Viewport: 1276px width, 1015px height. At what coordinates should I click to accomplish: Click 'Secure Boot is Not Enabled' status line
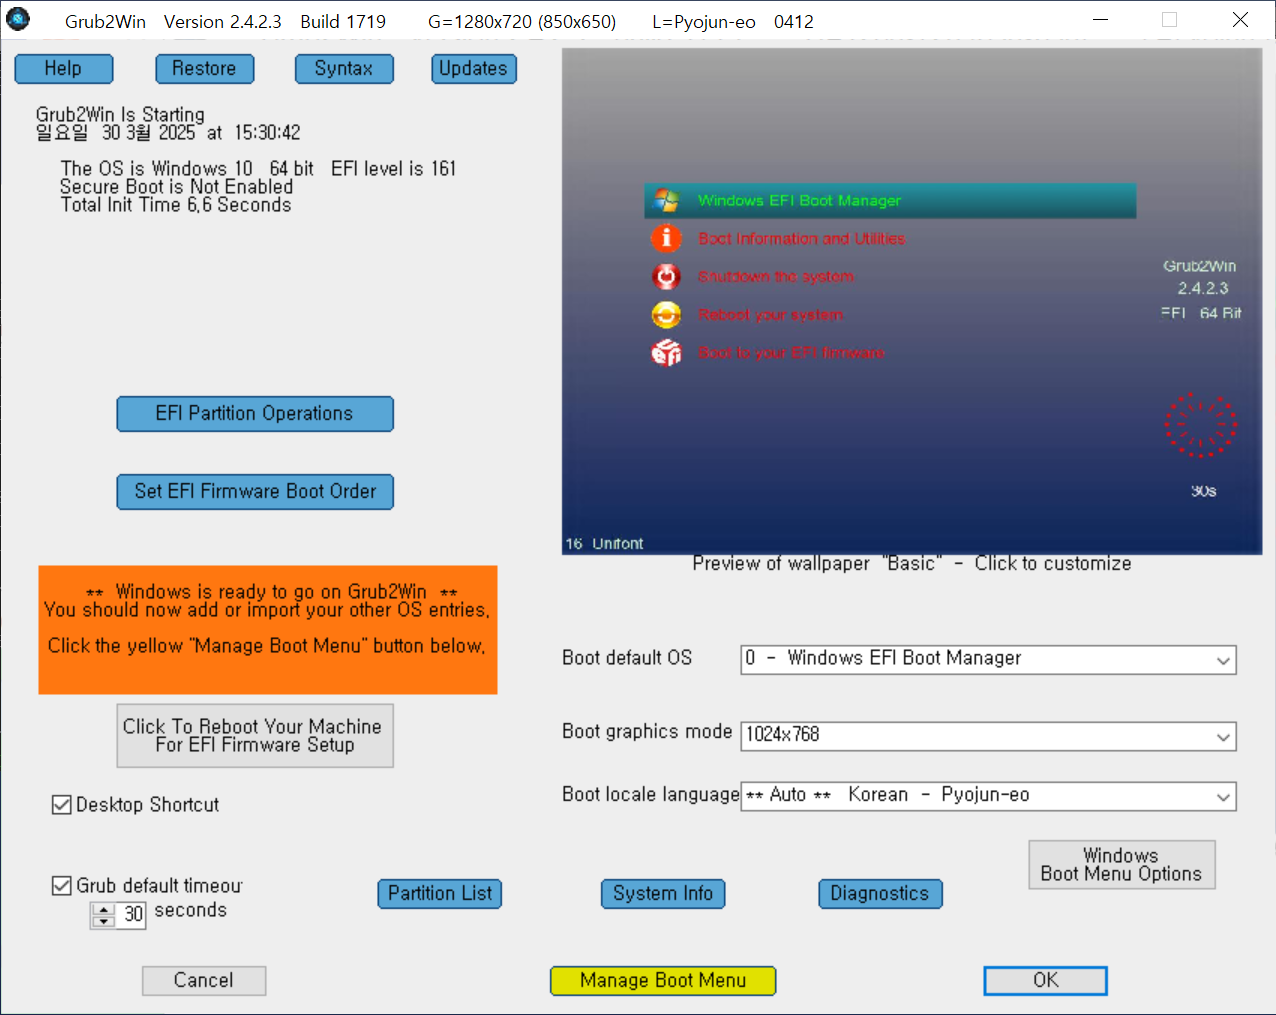[x=176, y=187]
